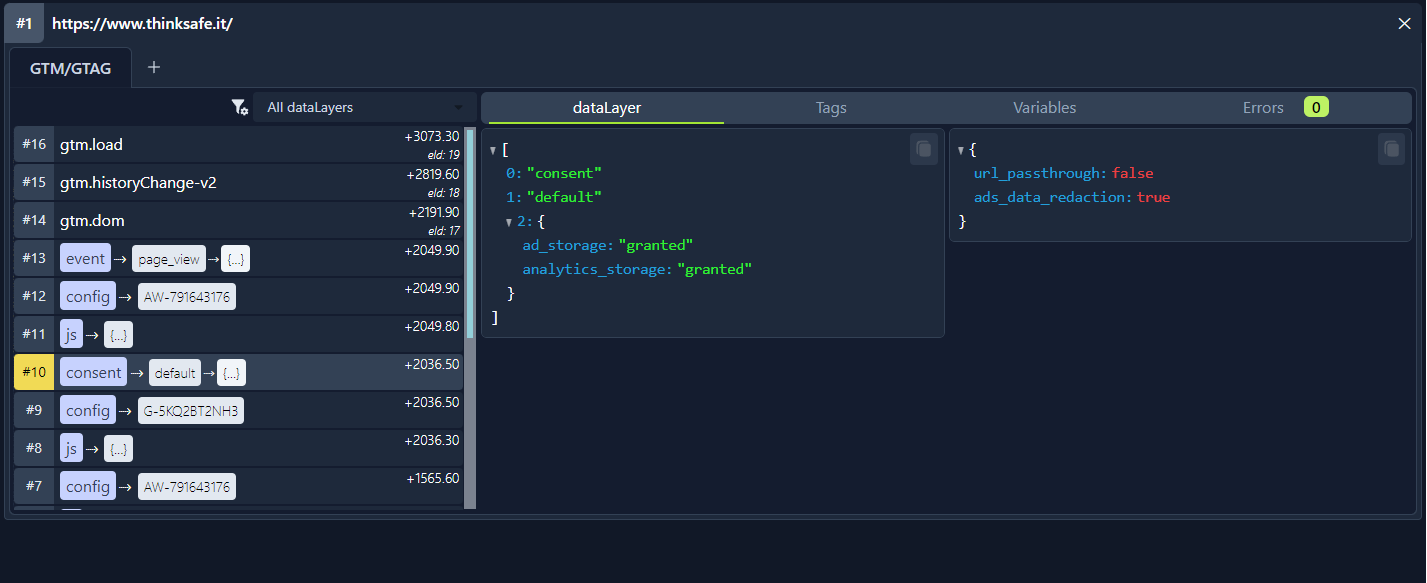This screenshot has width=1427, height=583.
Task: Click timestamp +1565.60 on row #7
Action: (432, 479)
